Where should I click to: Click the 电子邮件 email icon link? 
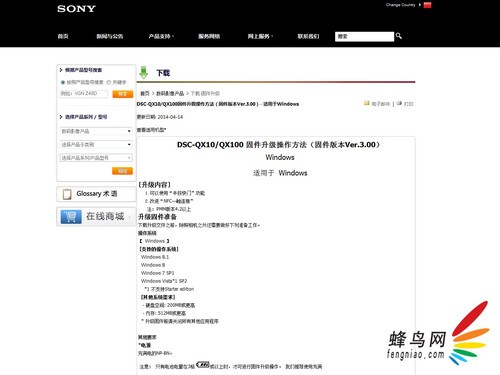tap(377, 104)
